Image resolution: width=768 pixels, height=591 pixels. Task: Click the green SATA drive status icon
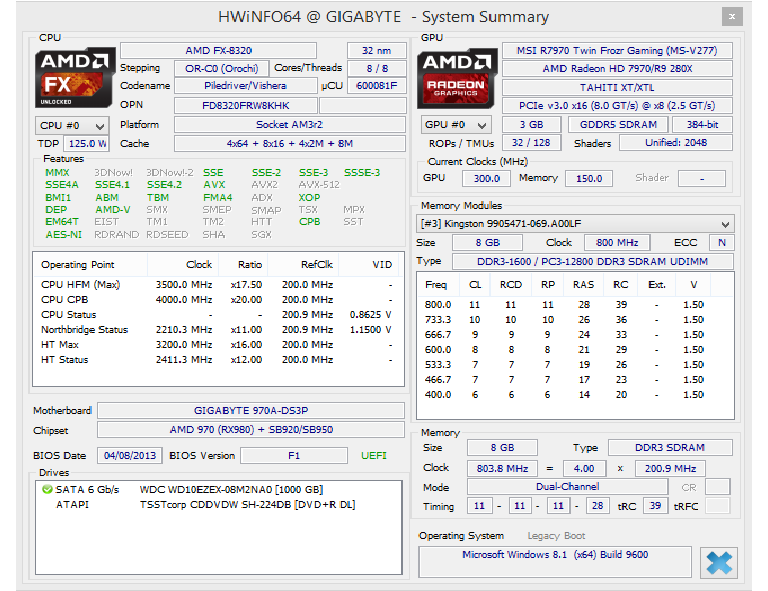click(47, 489)
